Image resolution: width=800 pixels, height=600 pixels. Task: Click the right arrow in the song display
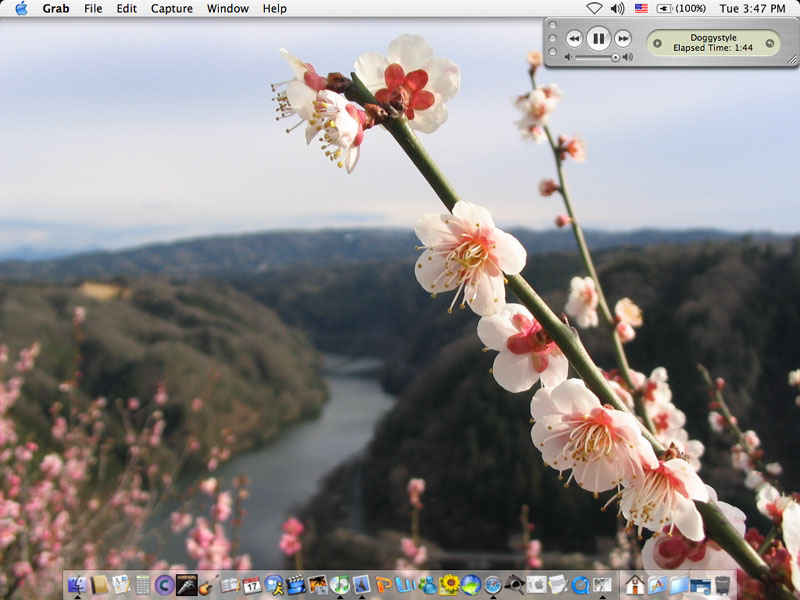(x=769, y=42)
